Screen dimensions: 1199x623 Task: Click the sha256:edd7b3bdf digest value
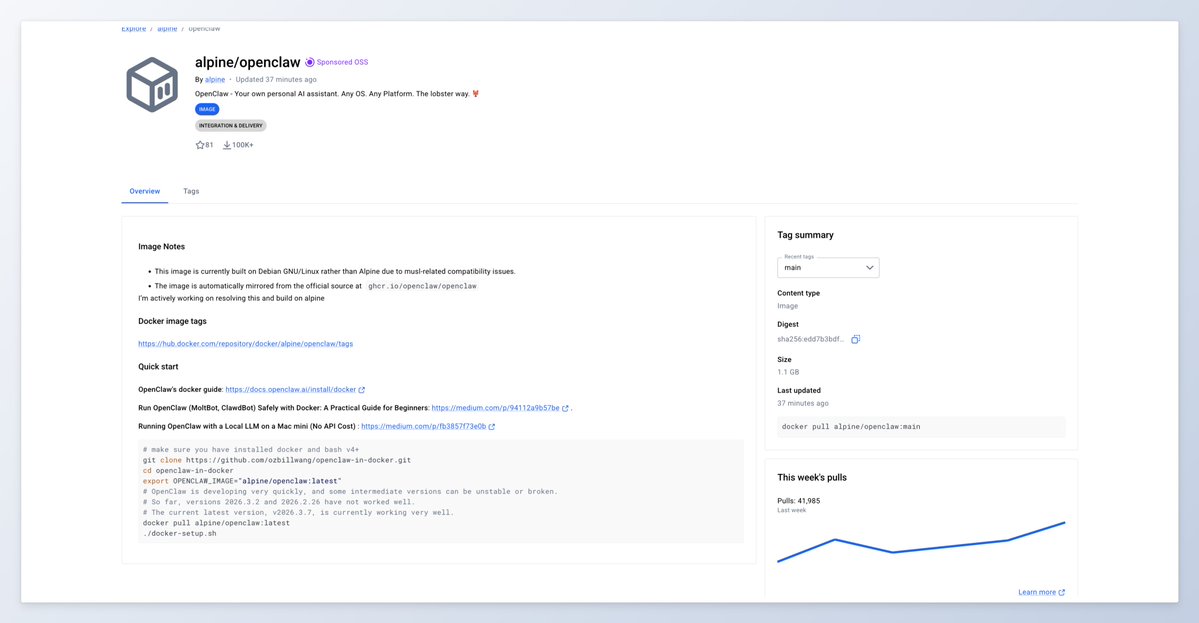(x=811, y=339)
